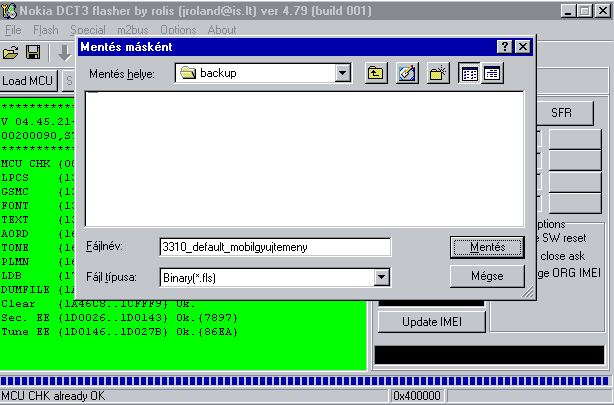Click the floppy disk save toolbar icon
Viewport: 614px width, 405px height.
pos(33,52)
